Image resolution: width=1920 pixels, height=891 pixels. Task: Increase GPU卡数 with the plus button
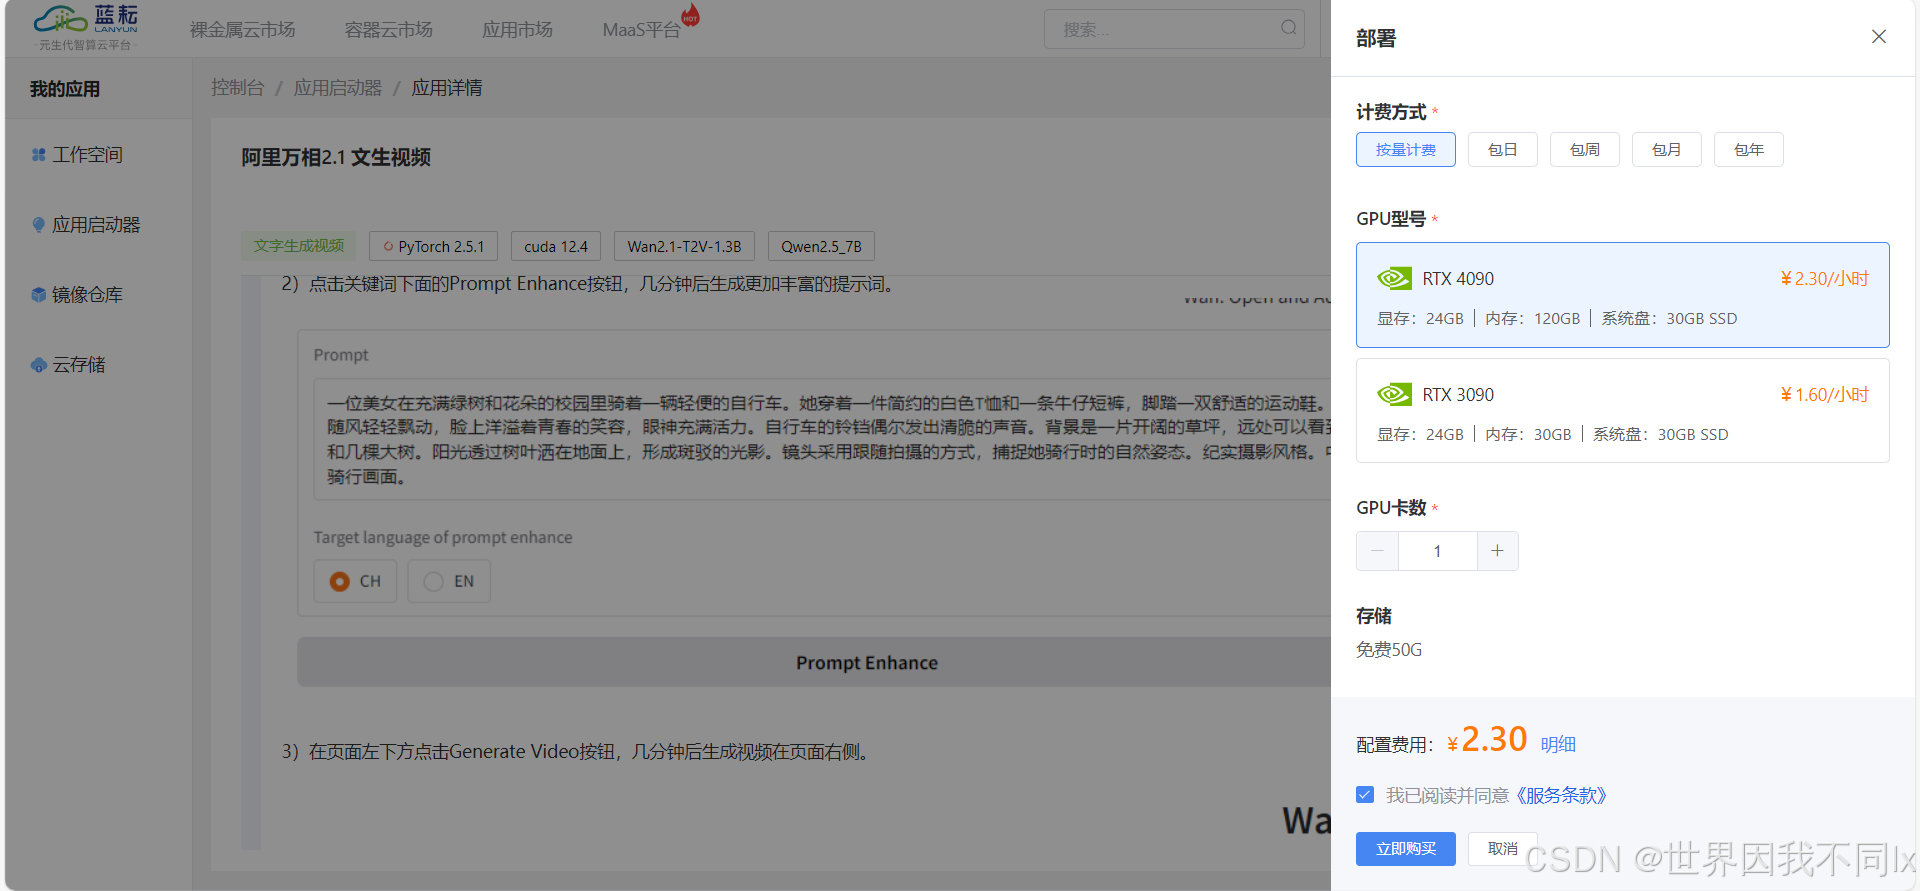pos(1497,551)
